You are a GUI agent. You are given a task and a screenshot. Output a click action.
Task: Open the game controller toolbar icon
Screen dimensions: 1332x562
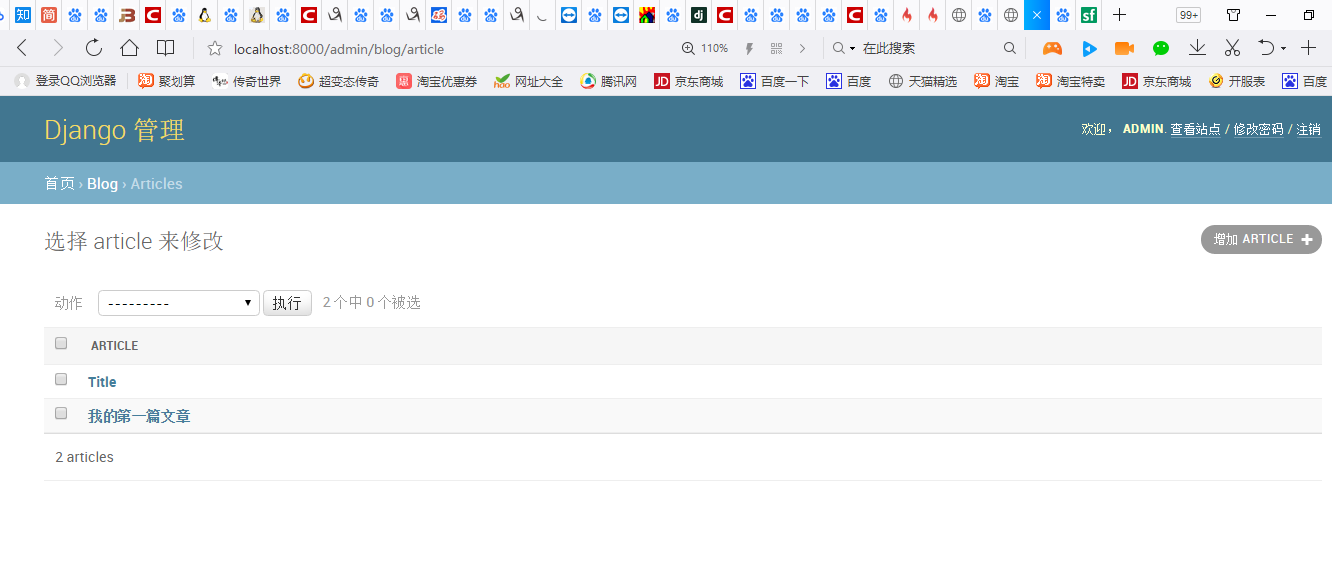tap(1052, 48)
